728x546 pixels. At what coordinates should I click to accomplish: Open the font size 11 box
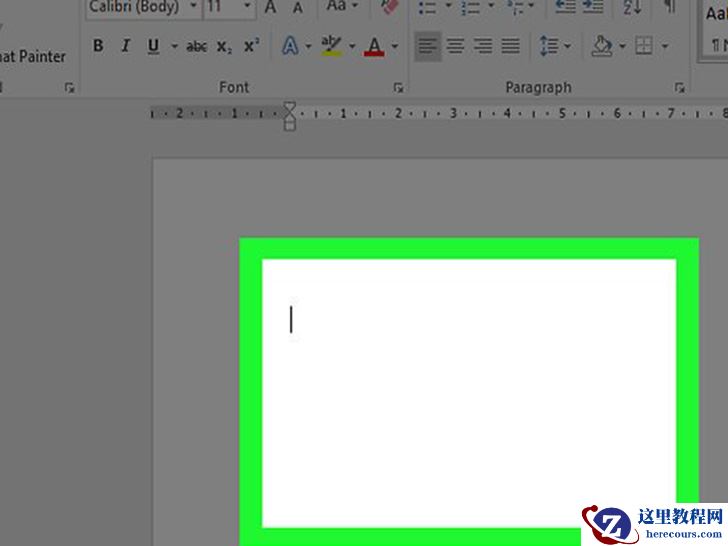[x=230, y=7]
